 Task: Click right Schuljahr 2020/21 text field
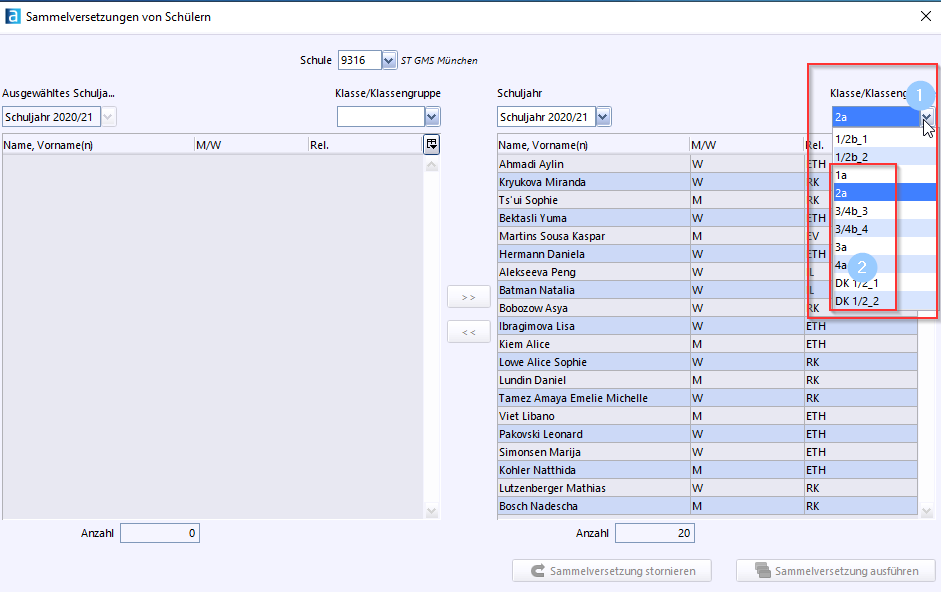546,116
